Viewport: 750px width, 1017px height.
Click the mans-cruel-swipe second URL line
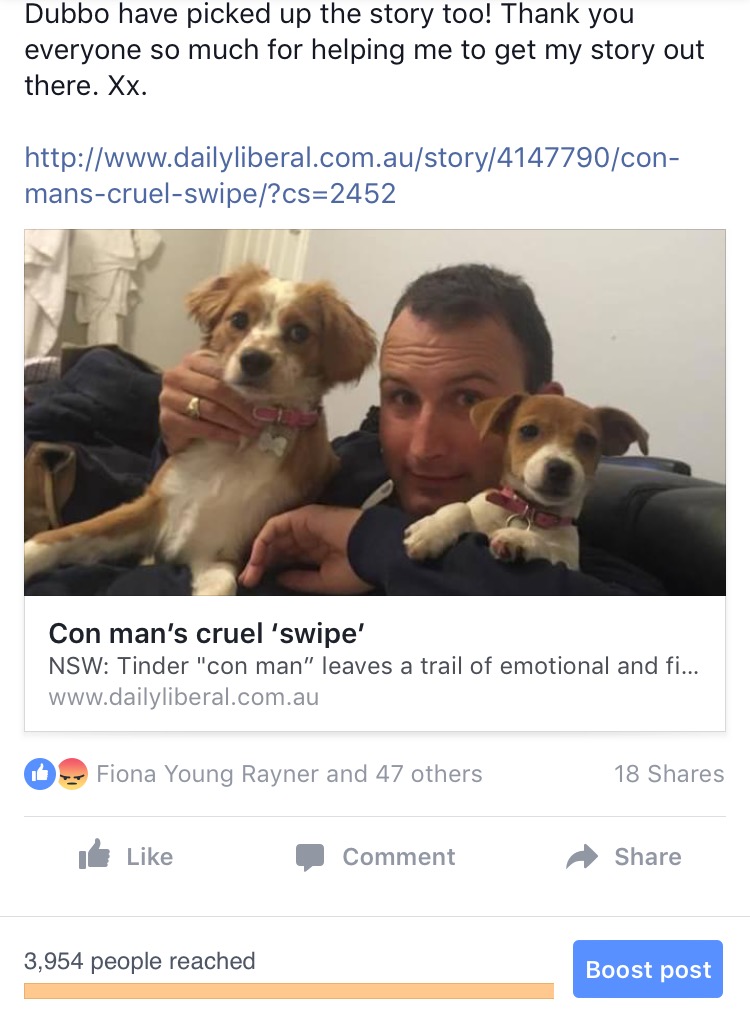tap(210, 193)
